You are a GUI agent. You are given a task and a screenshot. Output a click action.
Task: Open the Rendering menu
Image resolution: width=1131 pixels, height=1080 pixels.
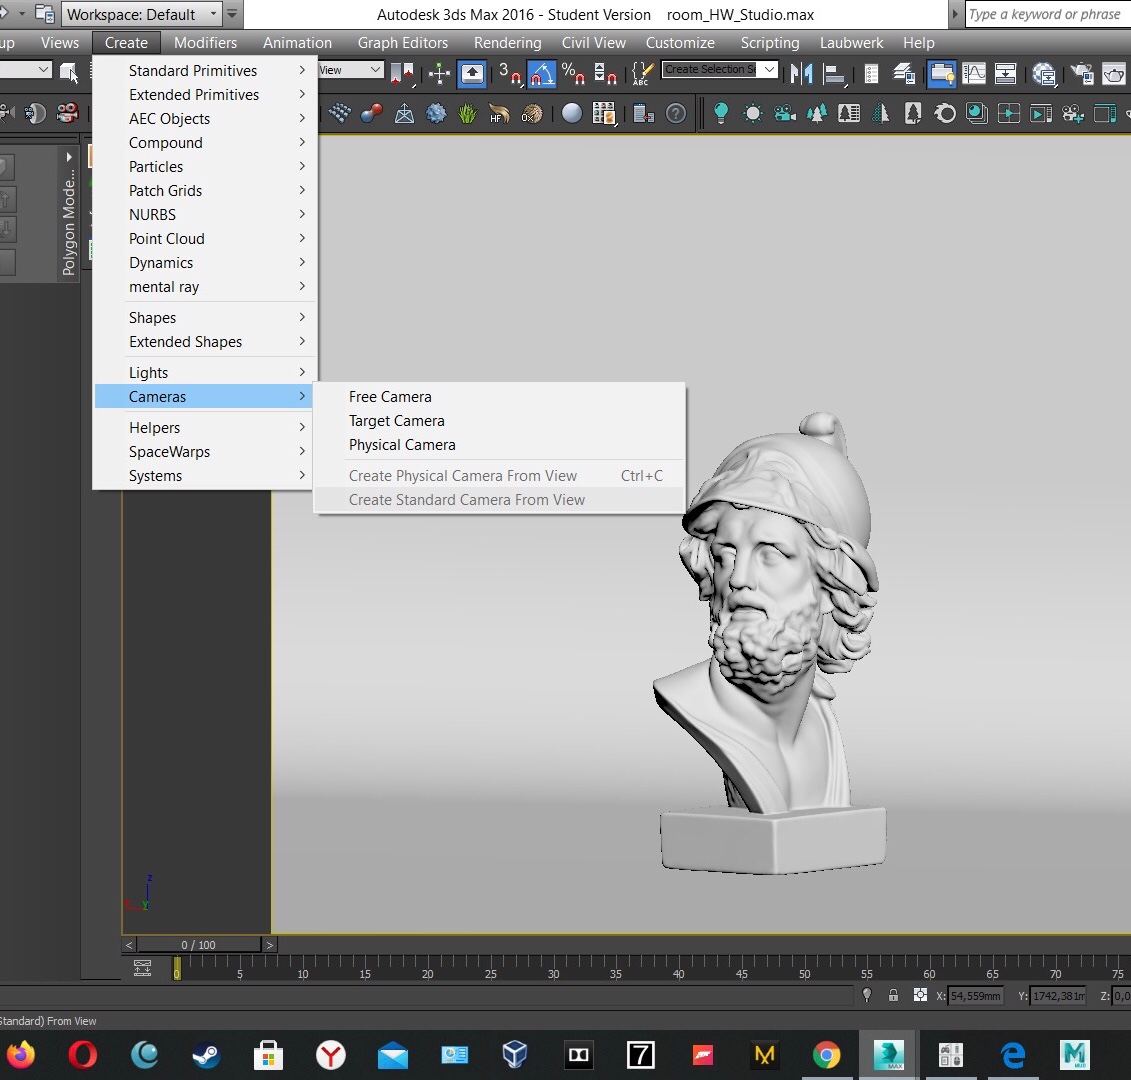(507, 43)
